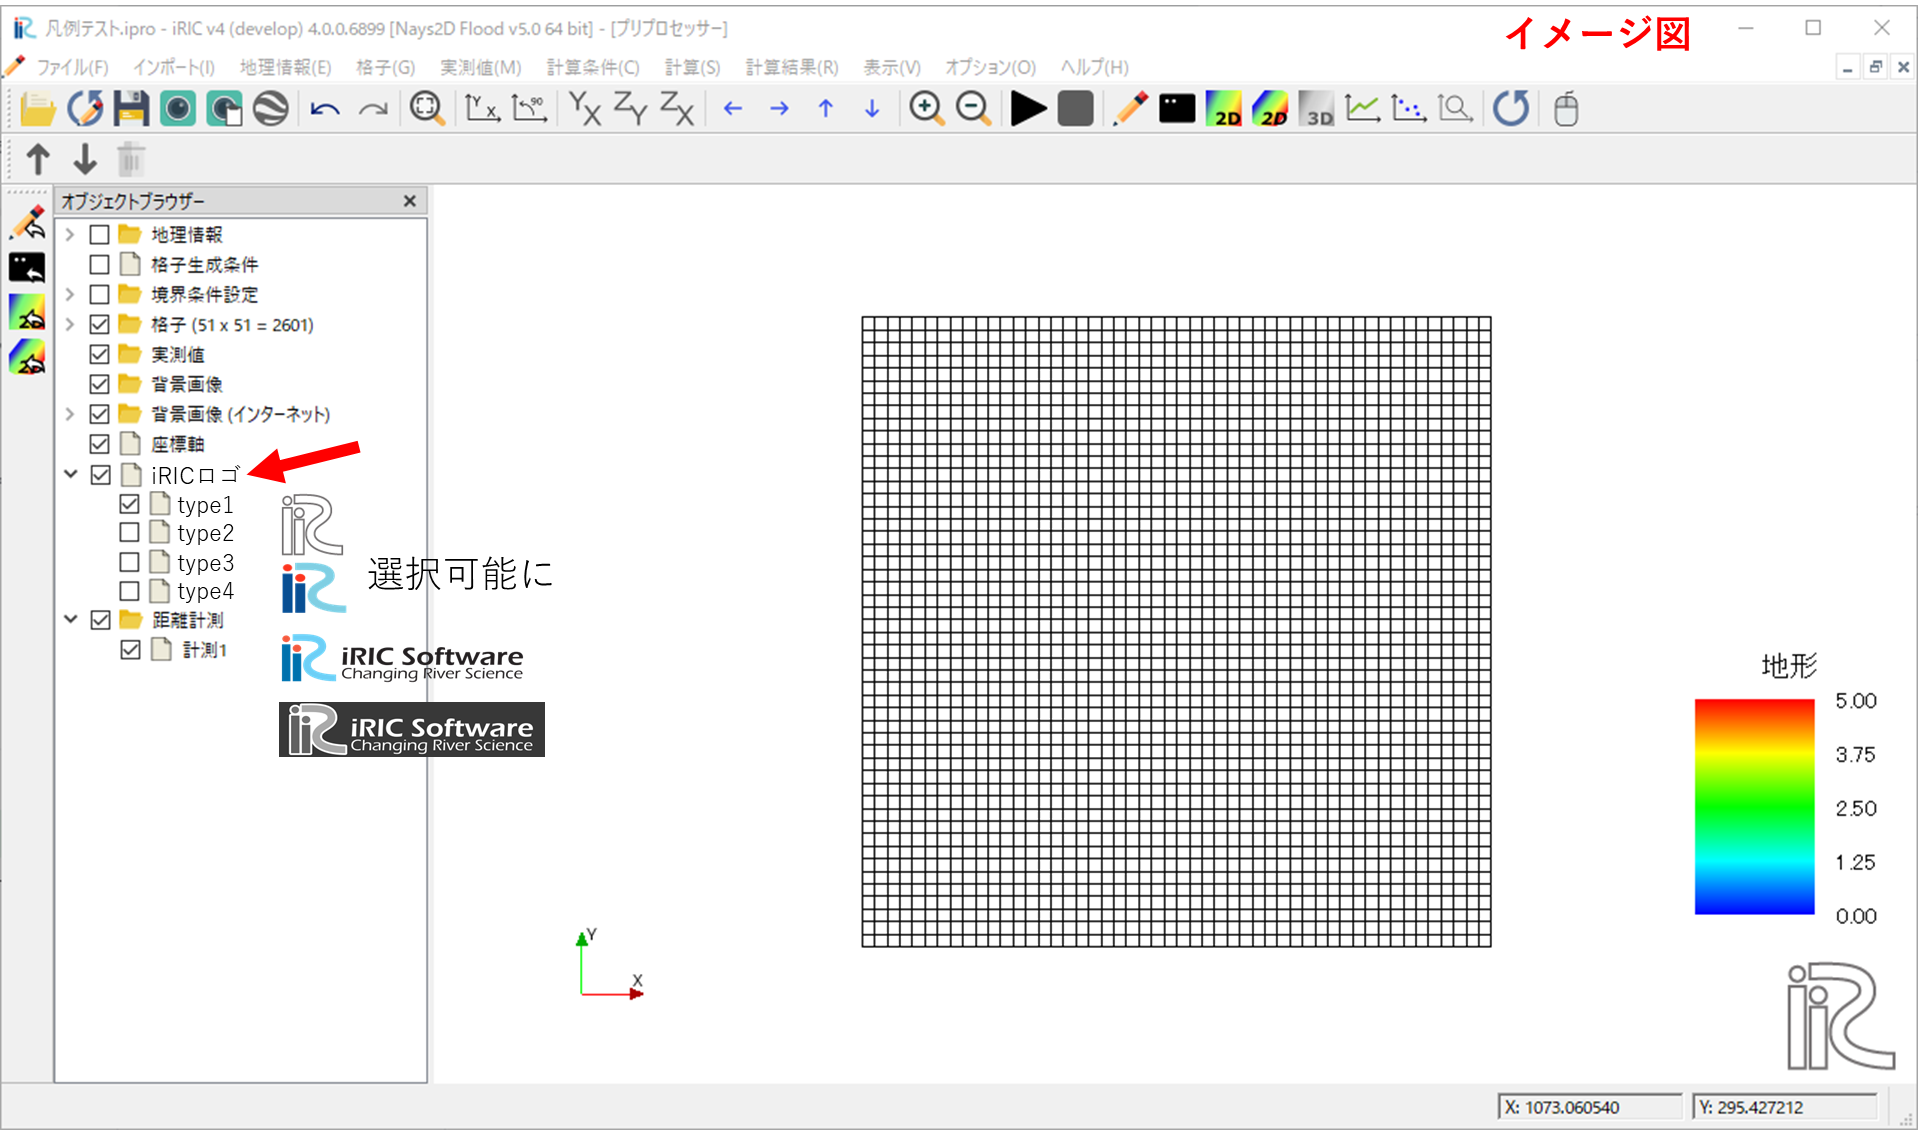Select the 計測1 measurement item

[205, 649]
